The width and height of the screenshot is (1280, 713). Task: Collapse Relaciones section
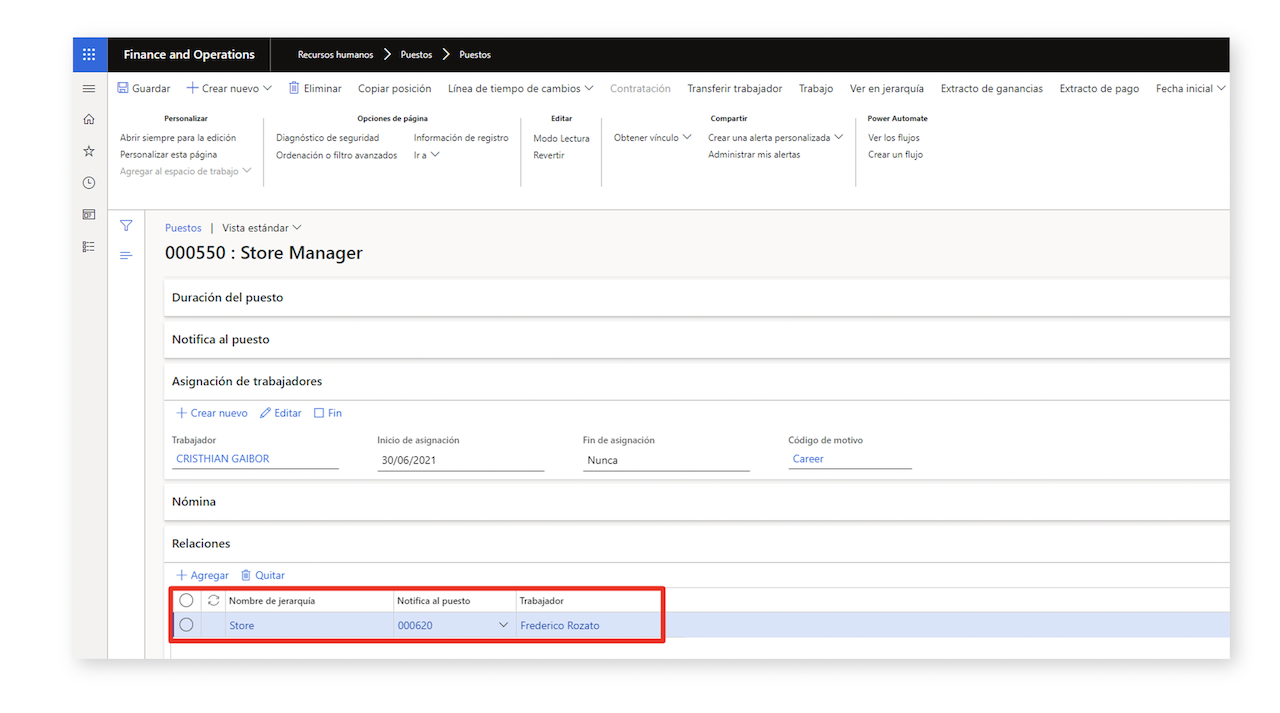tap(696, 544)
